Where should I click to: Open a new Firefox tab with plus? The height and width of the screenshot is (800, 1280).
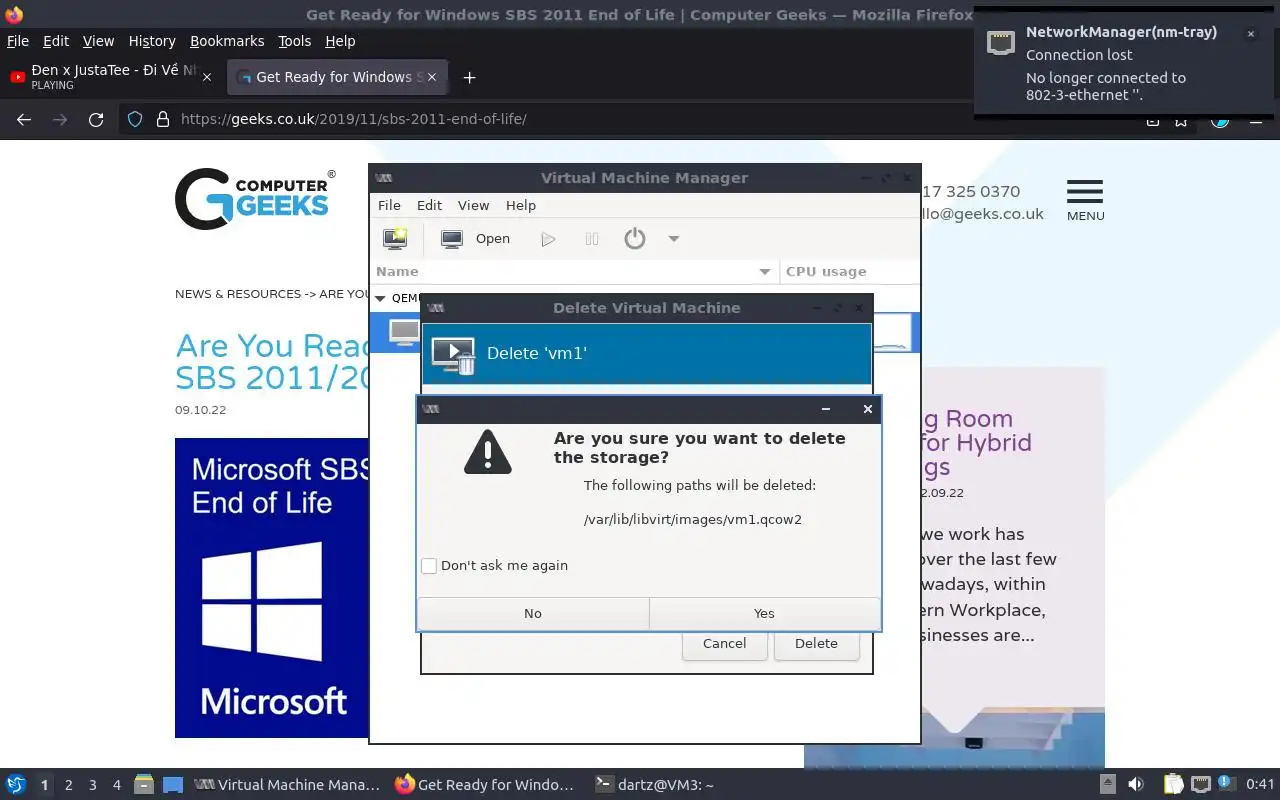pos(469,77)
